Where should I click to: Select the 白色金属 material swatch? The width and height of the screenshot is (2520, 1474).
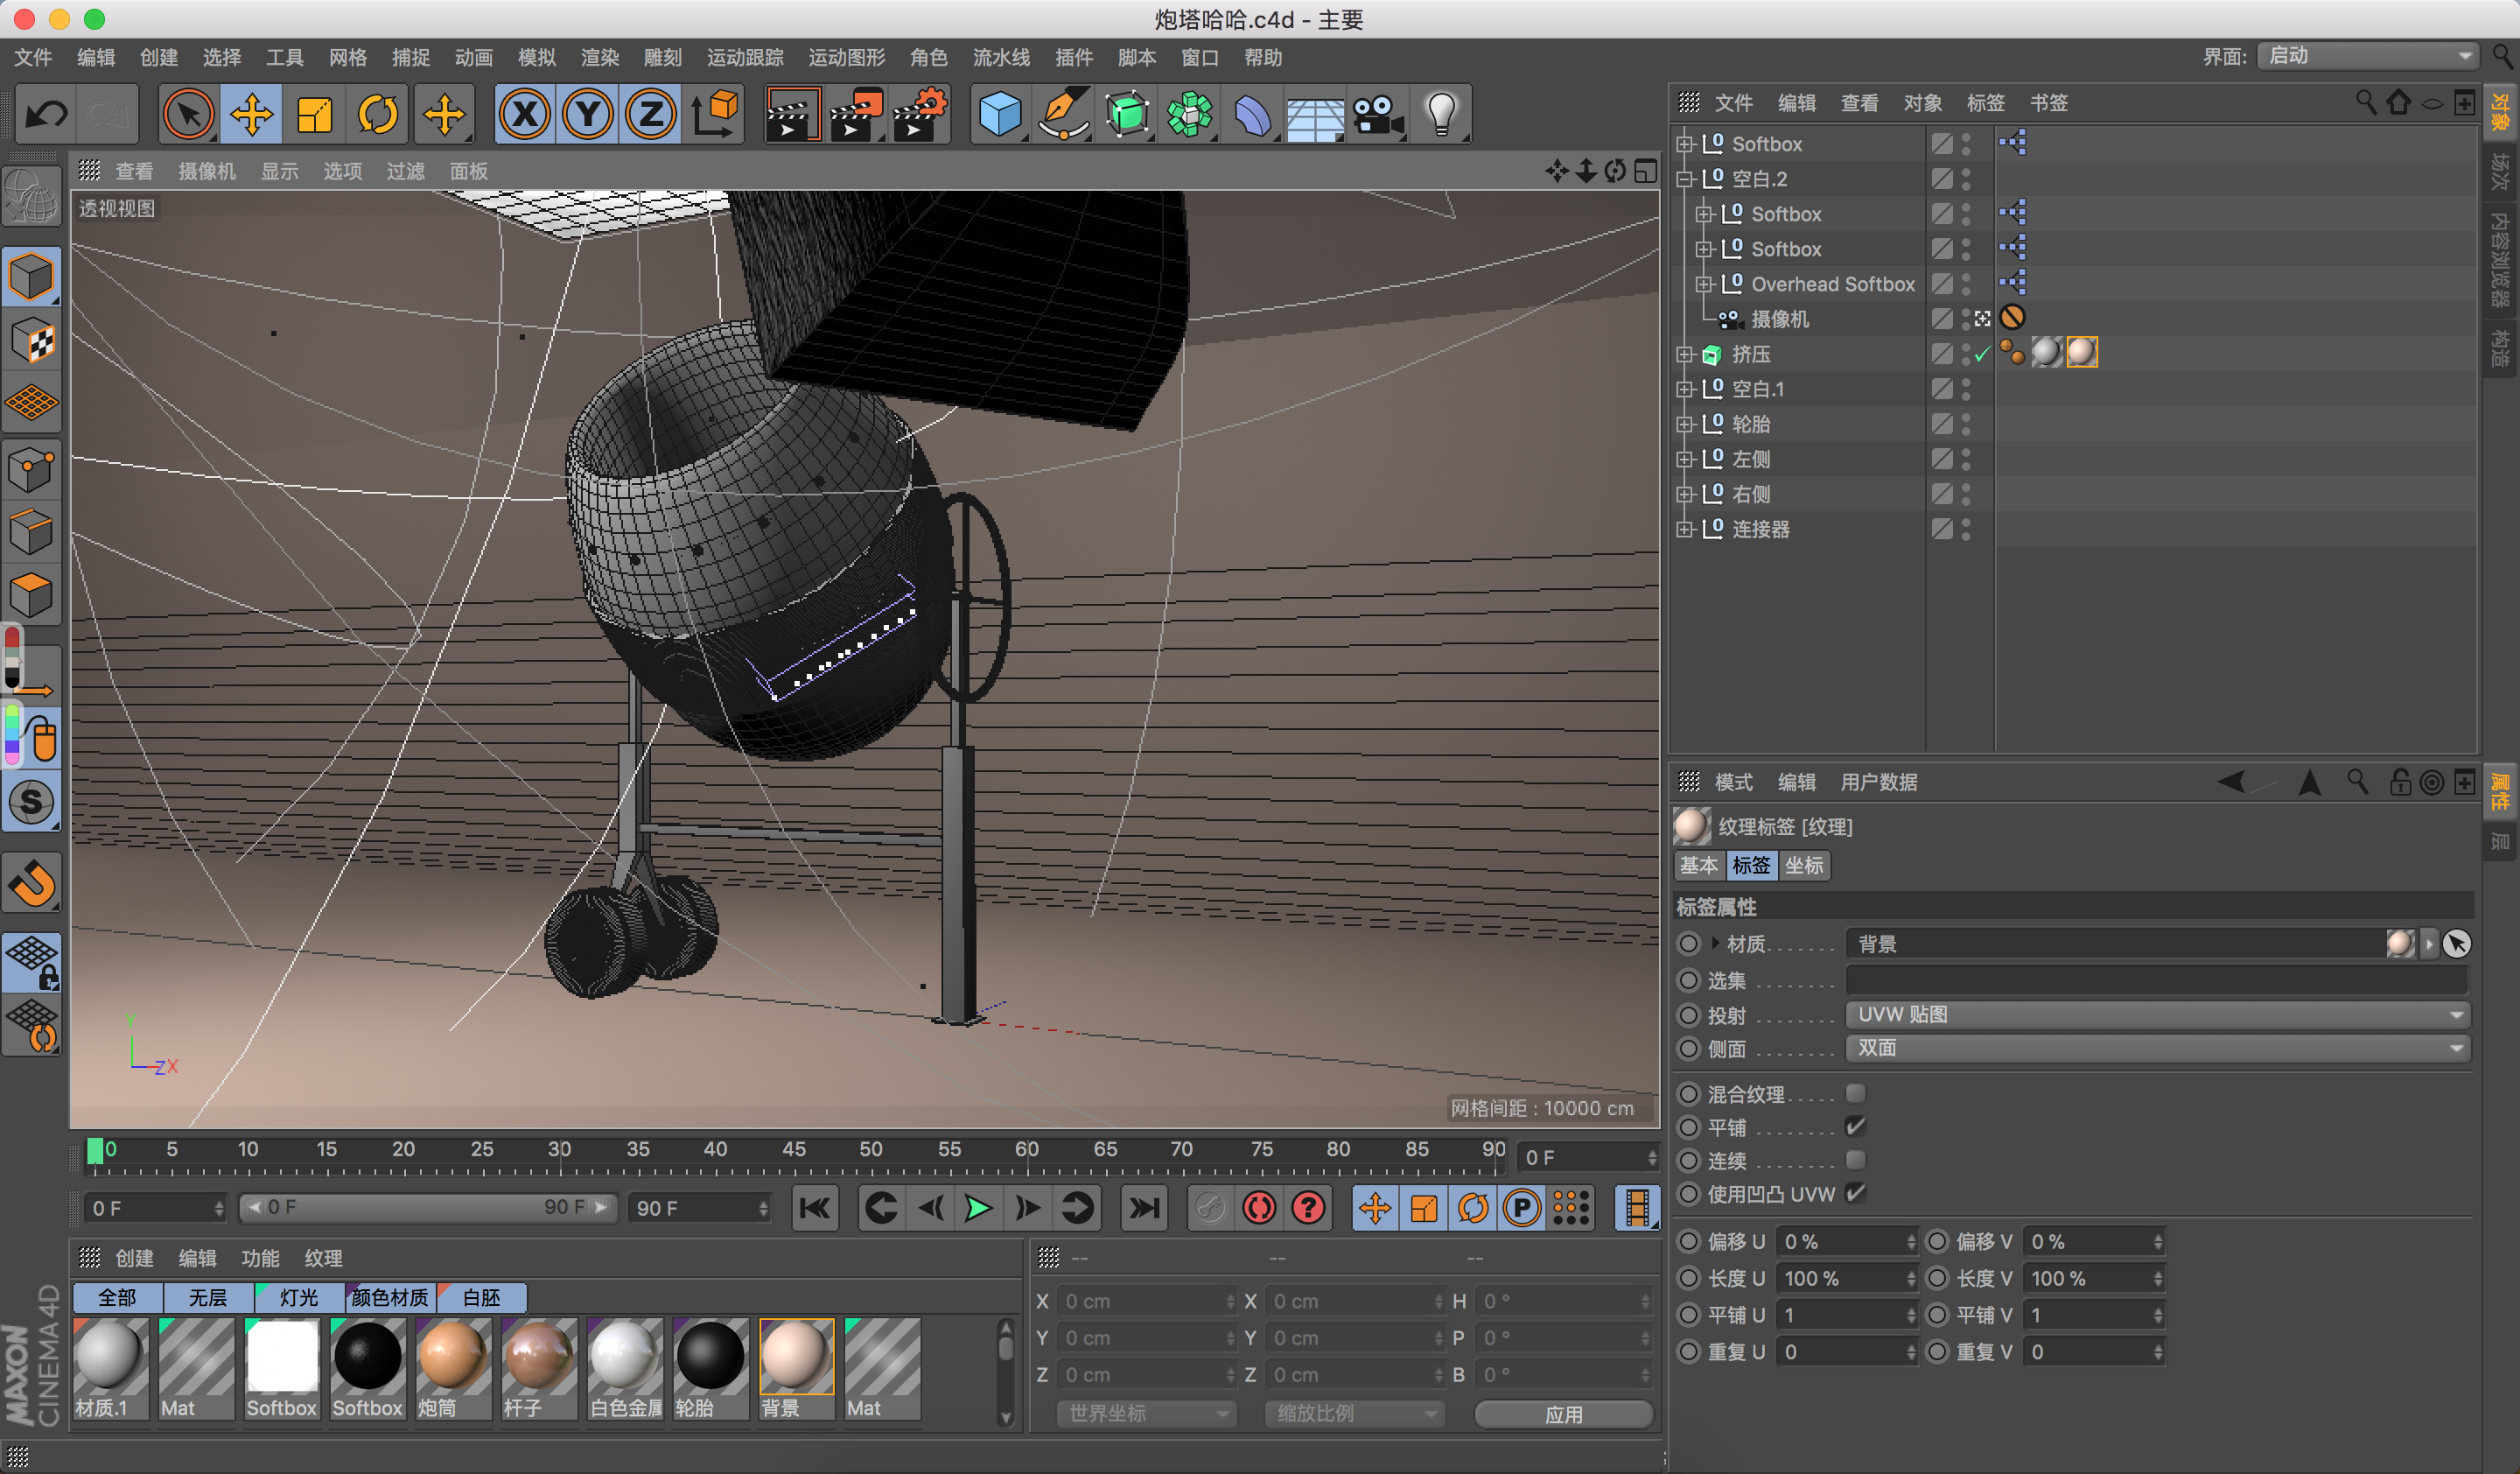pyautogui.click(x=625, y=1367)
